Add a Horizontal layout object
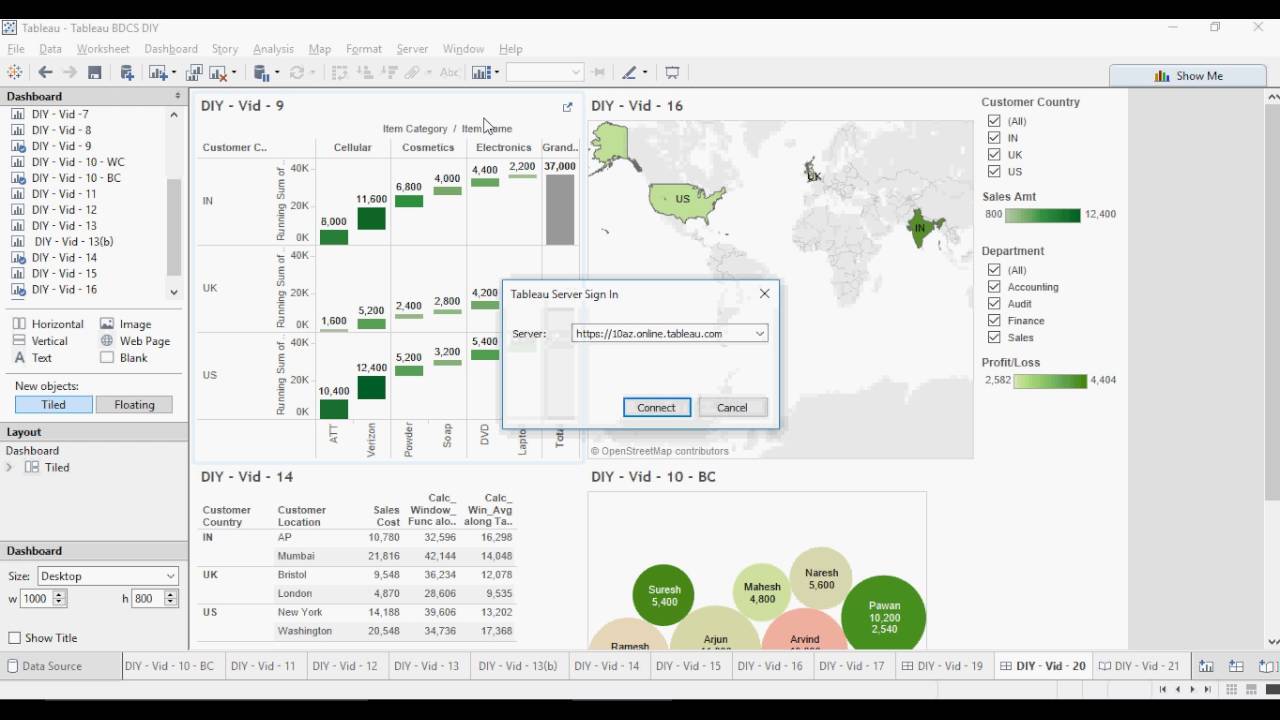Viewport: 1280px width, 720px height. click(48, 324)
